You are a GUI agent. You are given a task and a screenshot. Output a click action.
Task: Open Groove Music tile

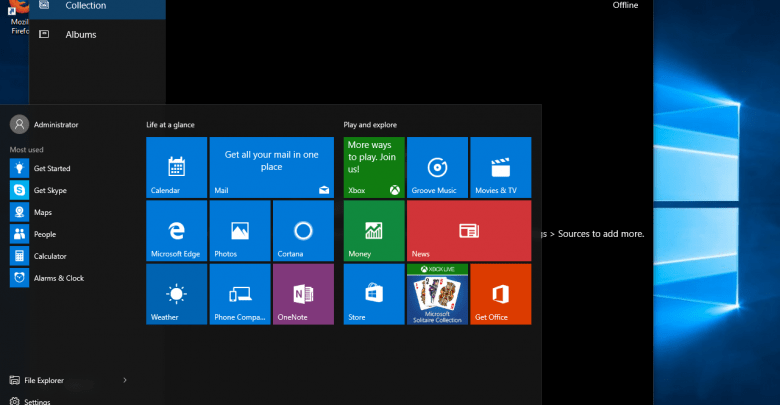(x=437, y=168)
